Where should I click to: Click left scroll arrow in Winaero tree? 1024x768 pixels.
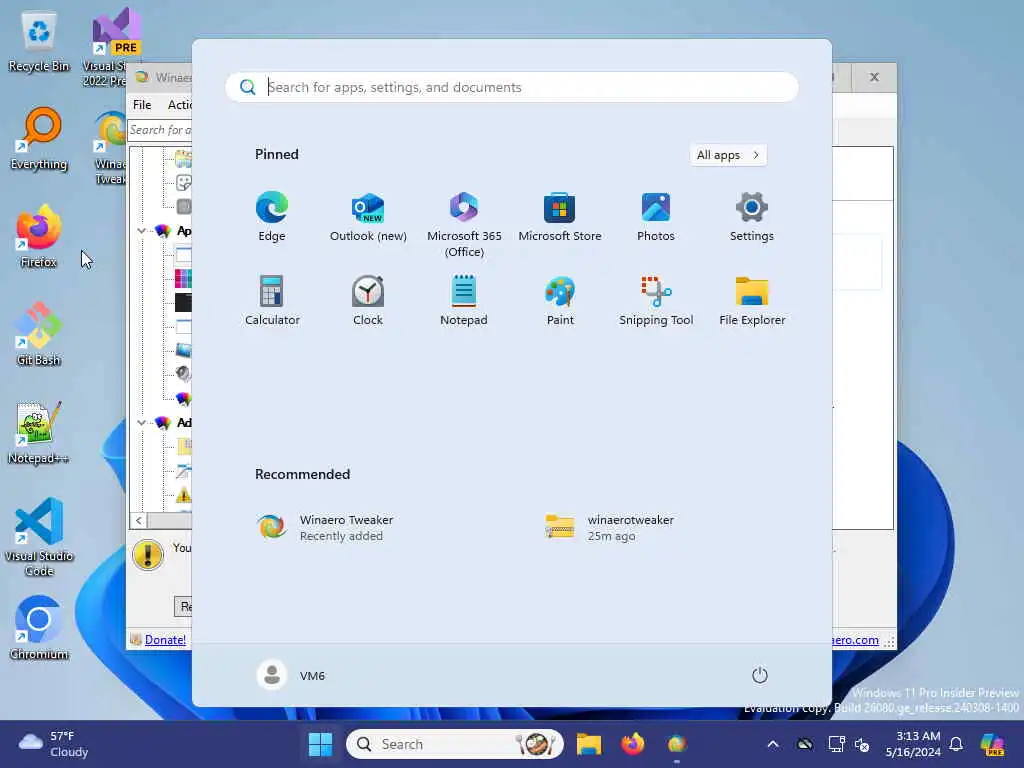click(138, 520)
